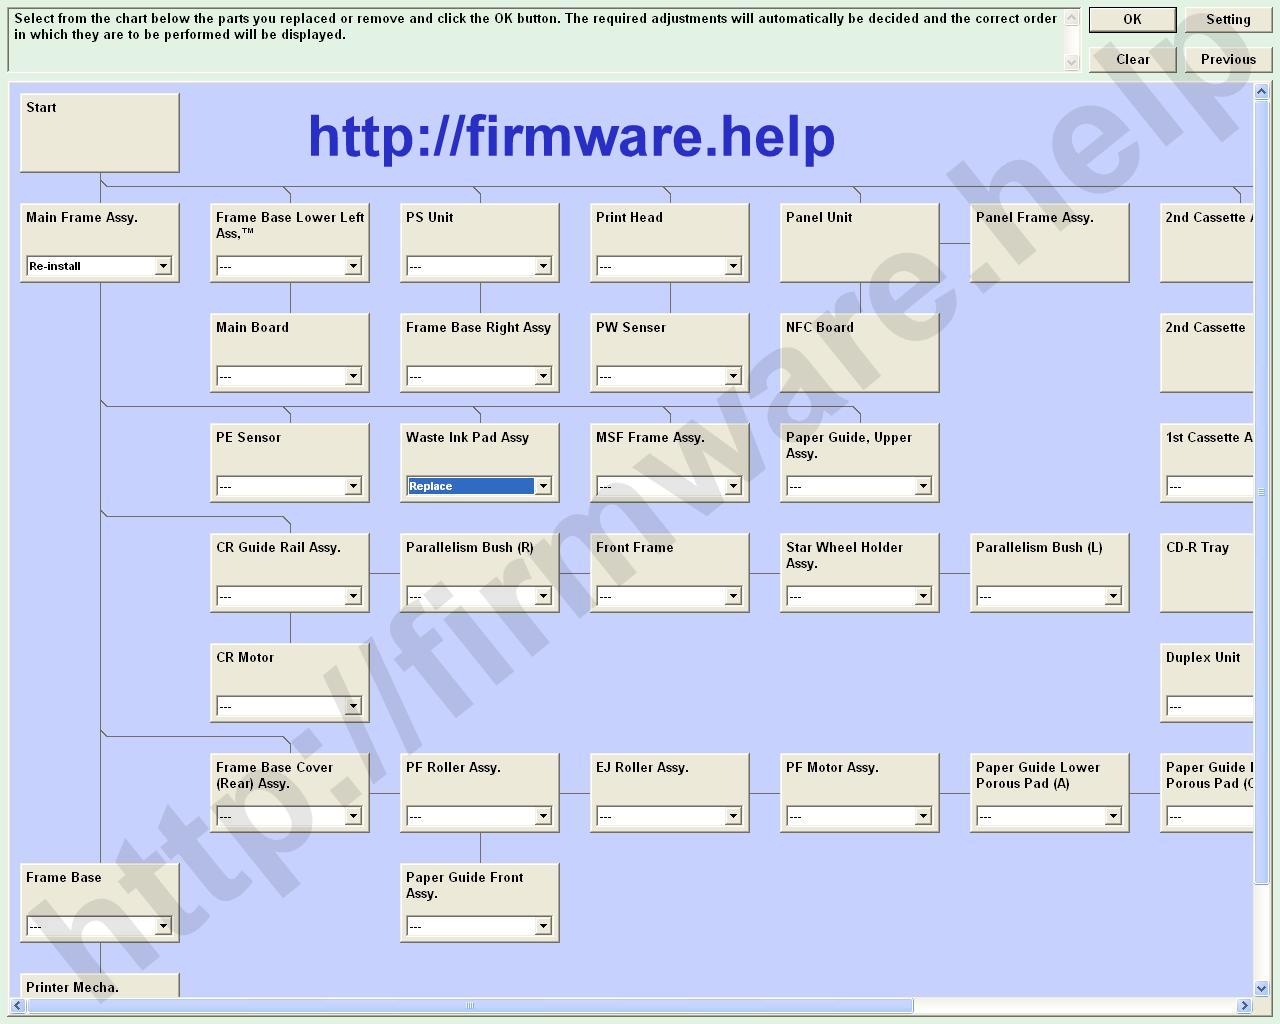Click the OK button

pyautogui.click(x=1132, y=20)
